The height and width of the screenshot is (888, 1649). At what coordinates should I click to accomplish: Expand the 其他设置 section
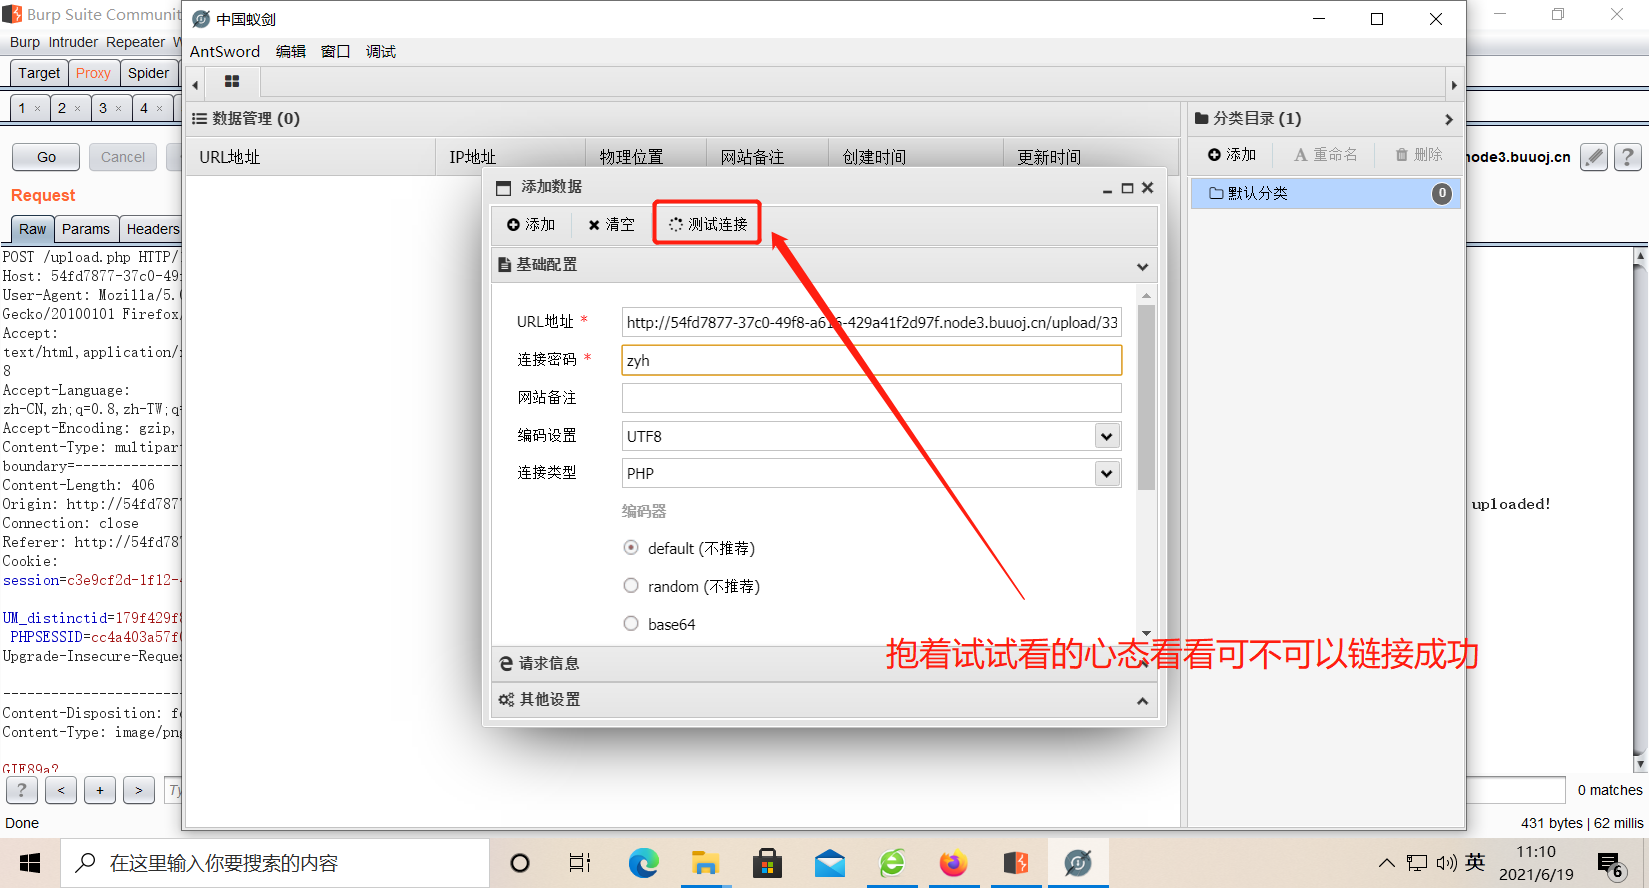pyautogui.click(x=1142, y=701)
